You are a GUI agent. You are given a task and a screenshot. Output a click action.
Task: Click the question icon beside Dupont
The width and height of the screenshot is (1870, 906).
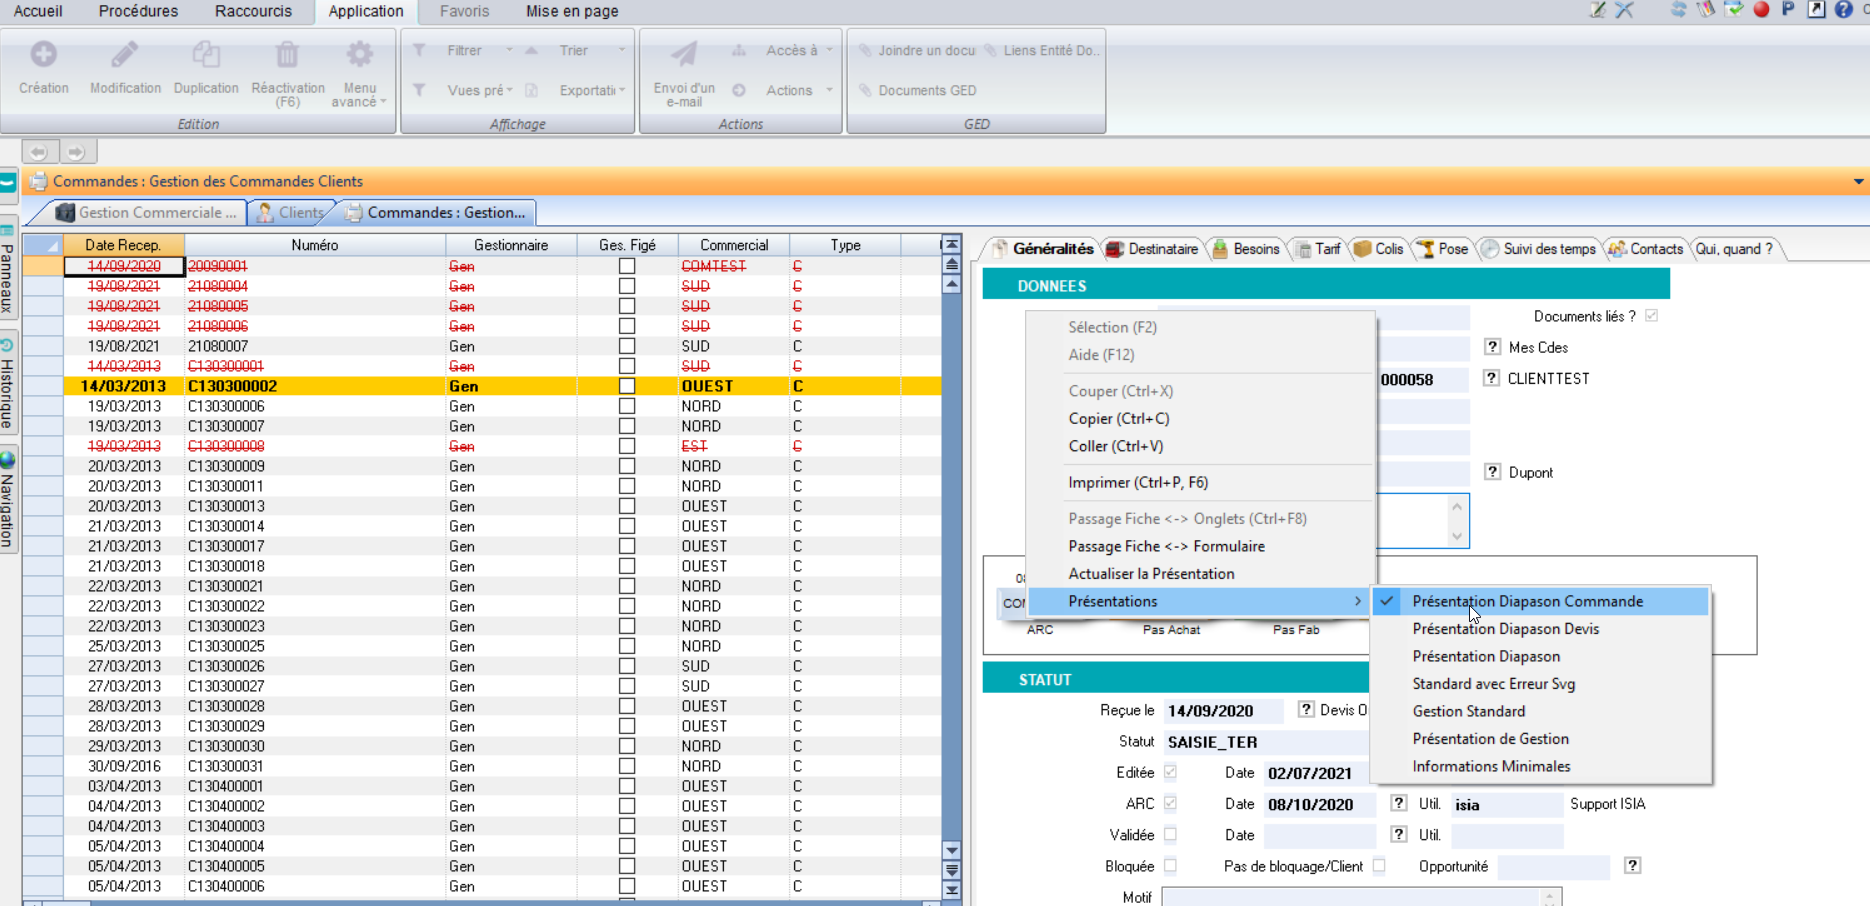(1492, 472)
